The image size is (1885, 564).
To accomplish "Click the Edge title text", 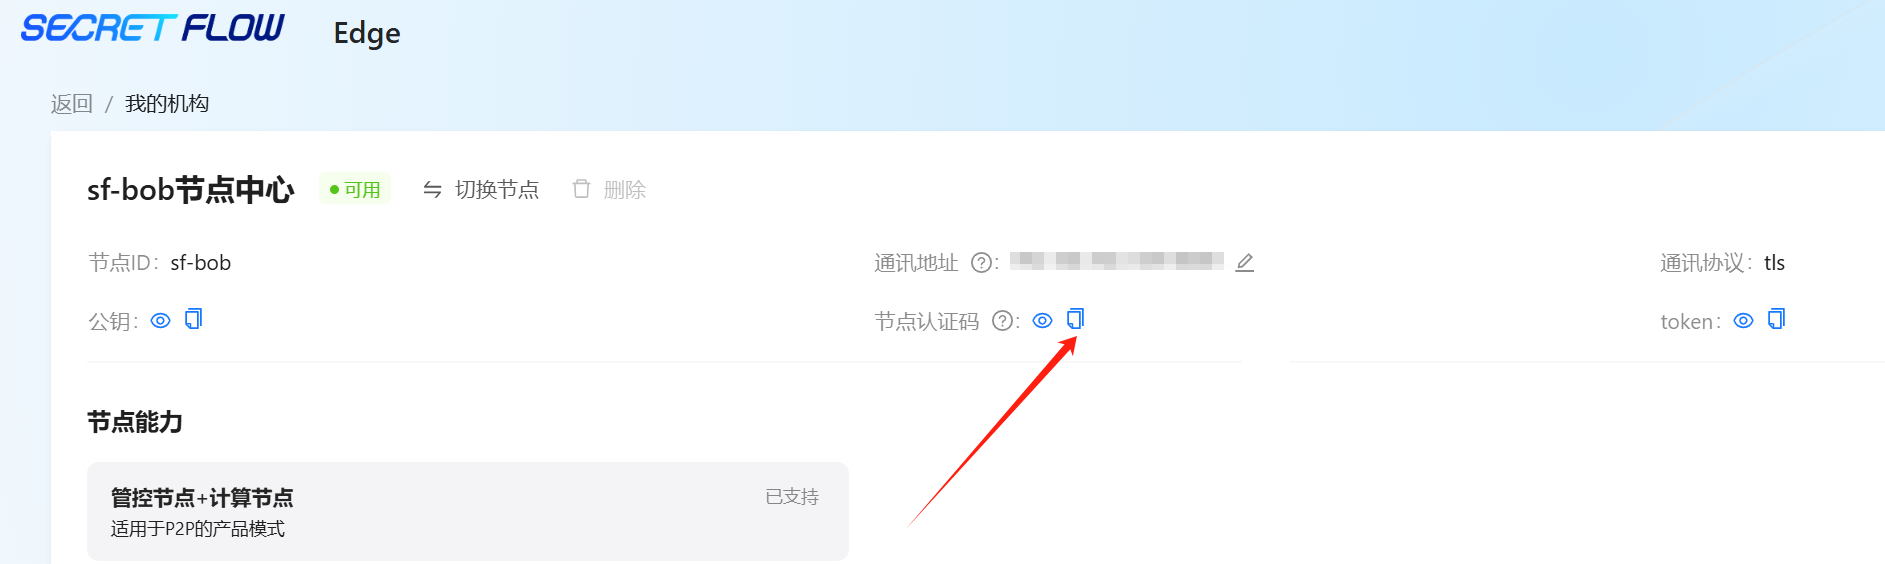I will 367,33.
